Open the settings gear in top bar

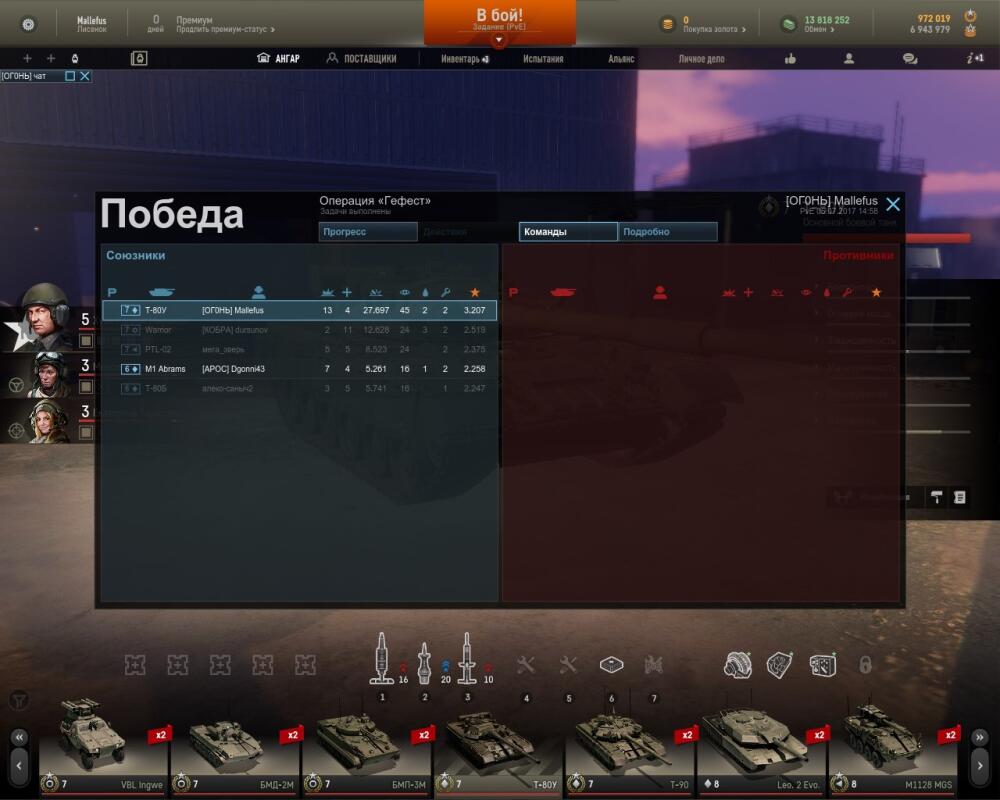(x=28, y=24)
